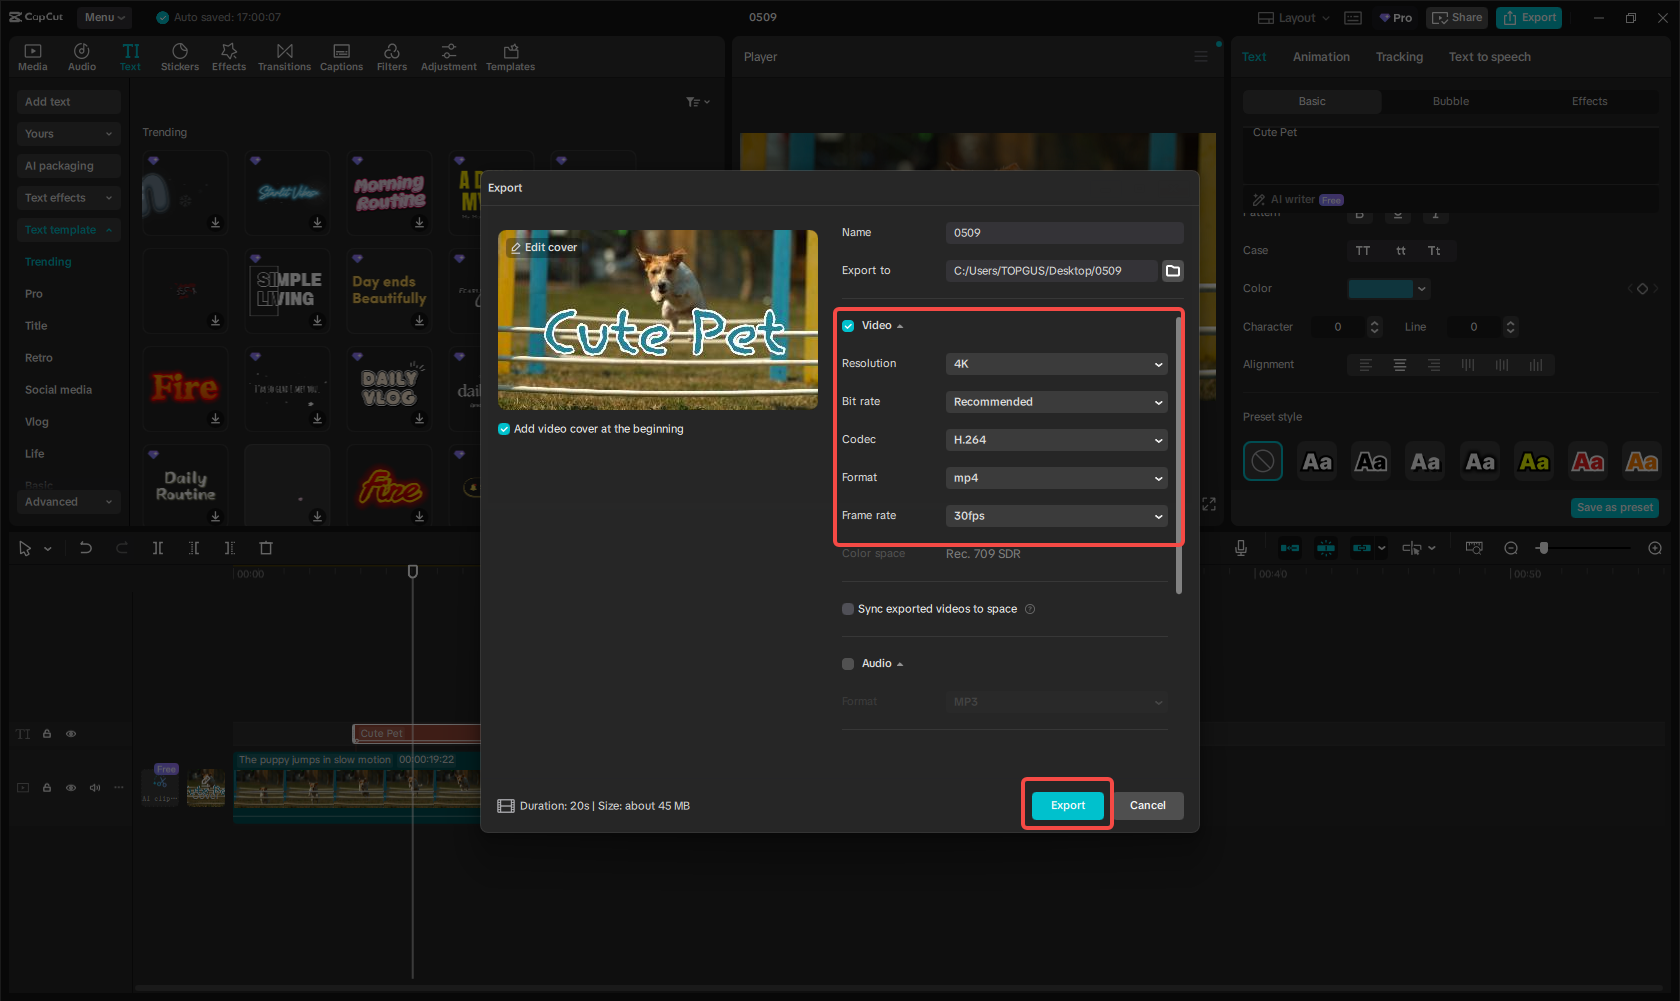The width and height of the screenshot is (1680, 1001).
Task: Switch to the Filters panel
Action: click(x=391, y=56)
